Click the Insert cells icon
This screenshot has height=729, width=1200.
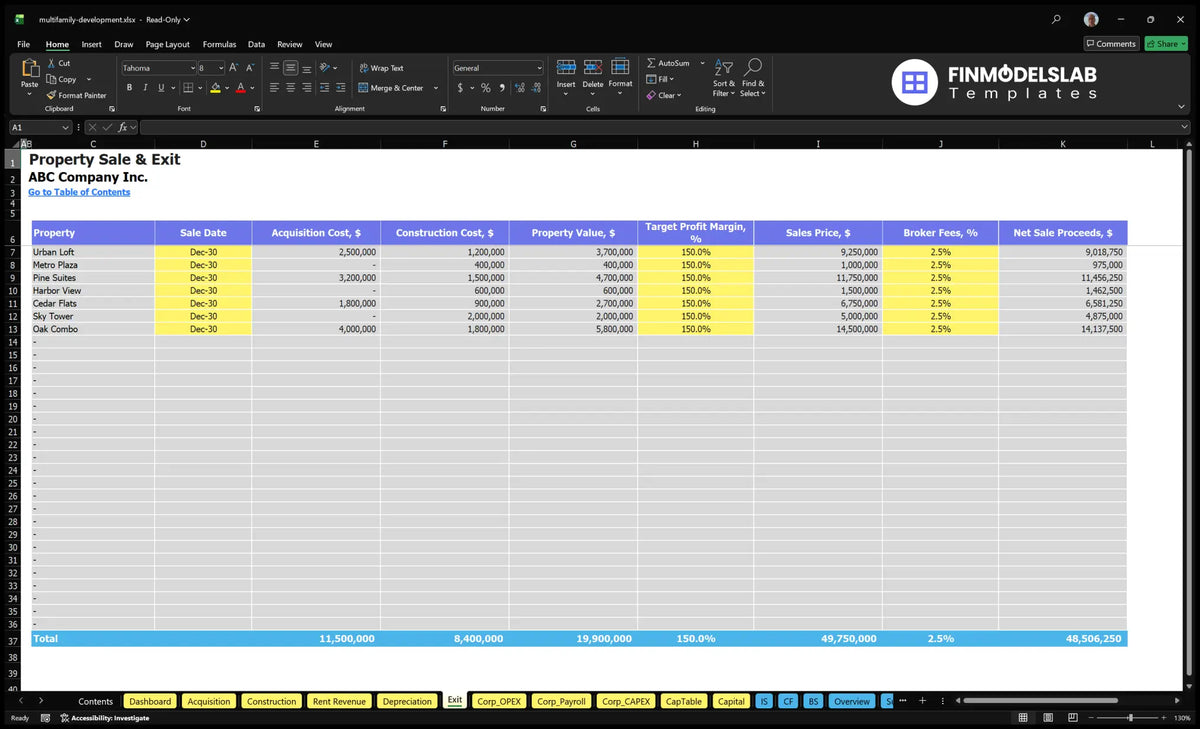(x=566, y=67)
